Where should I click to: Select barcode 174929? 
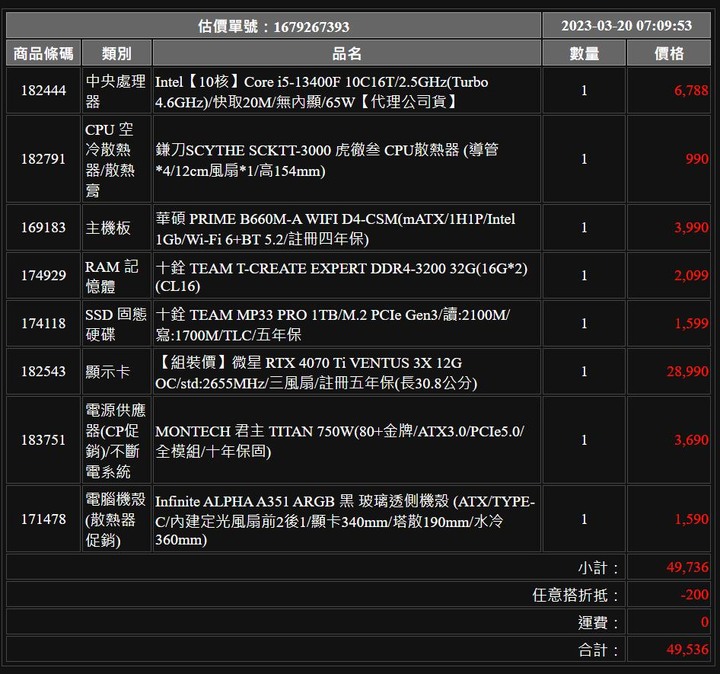tap(43, 275)
